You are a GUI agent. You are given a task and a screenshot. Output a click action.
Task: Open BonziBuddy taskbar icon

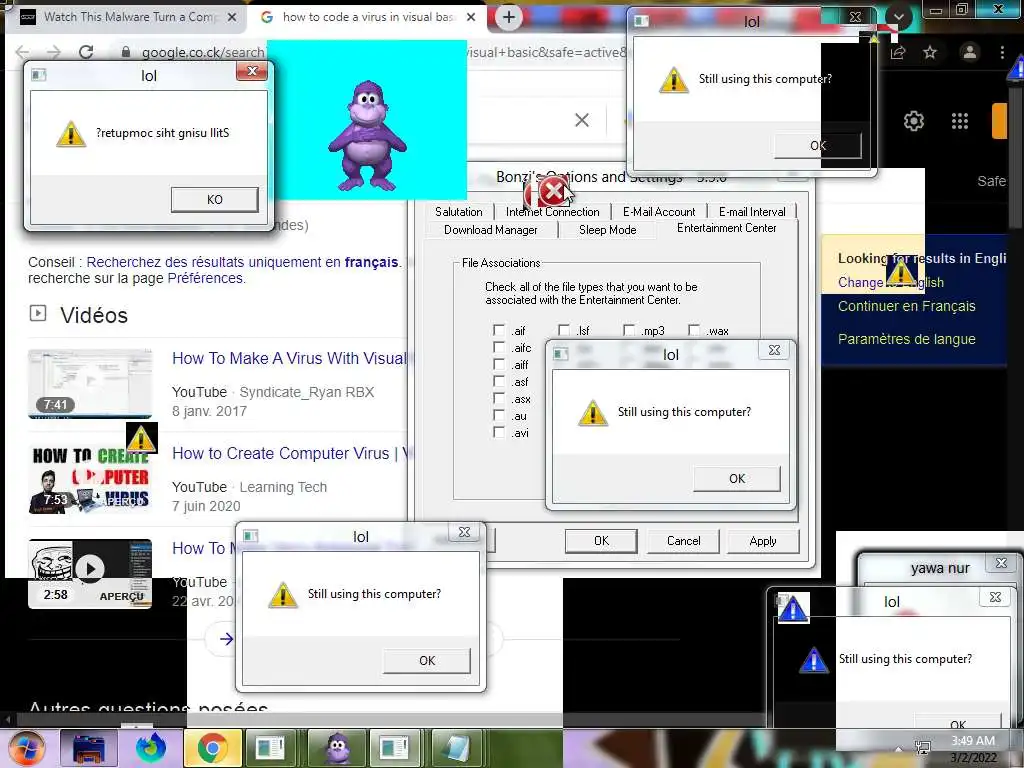tap(336, 748)
